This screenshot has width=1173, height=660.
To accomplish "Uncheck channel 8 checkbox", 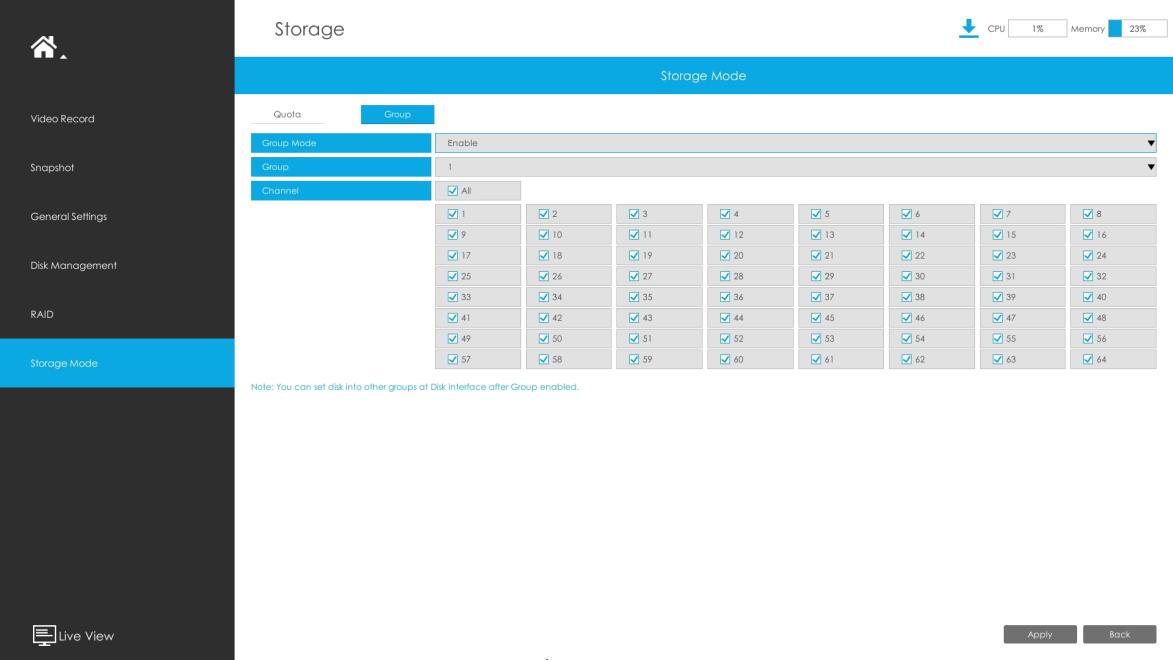I will (1088, 214).
